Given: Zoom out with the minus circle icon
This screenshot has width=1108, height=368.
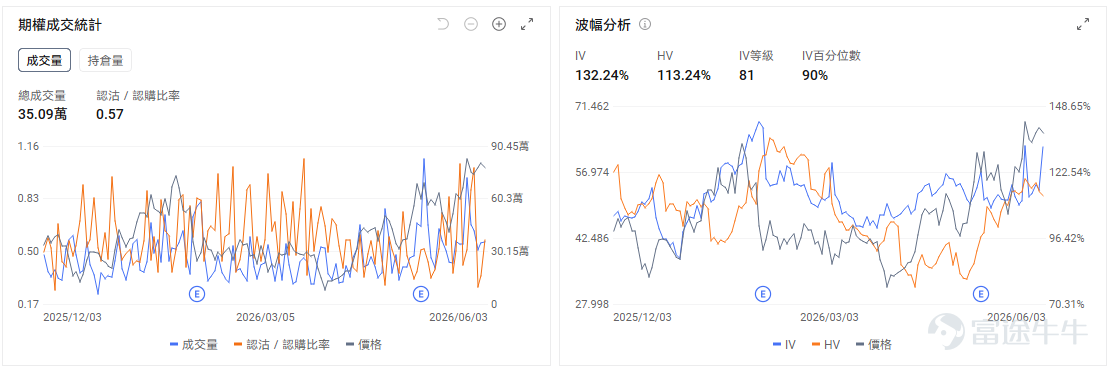Looking at the screenshot, I should click(x=471, y=25).
